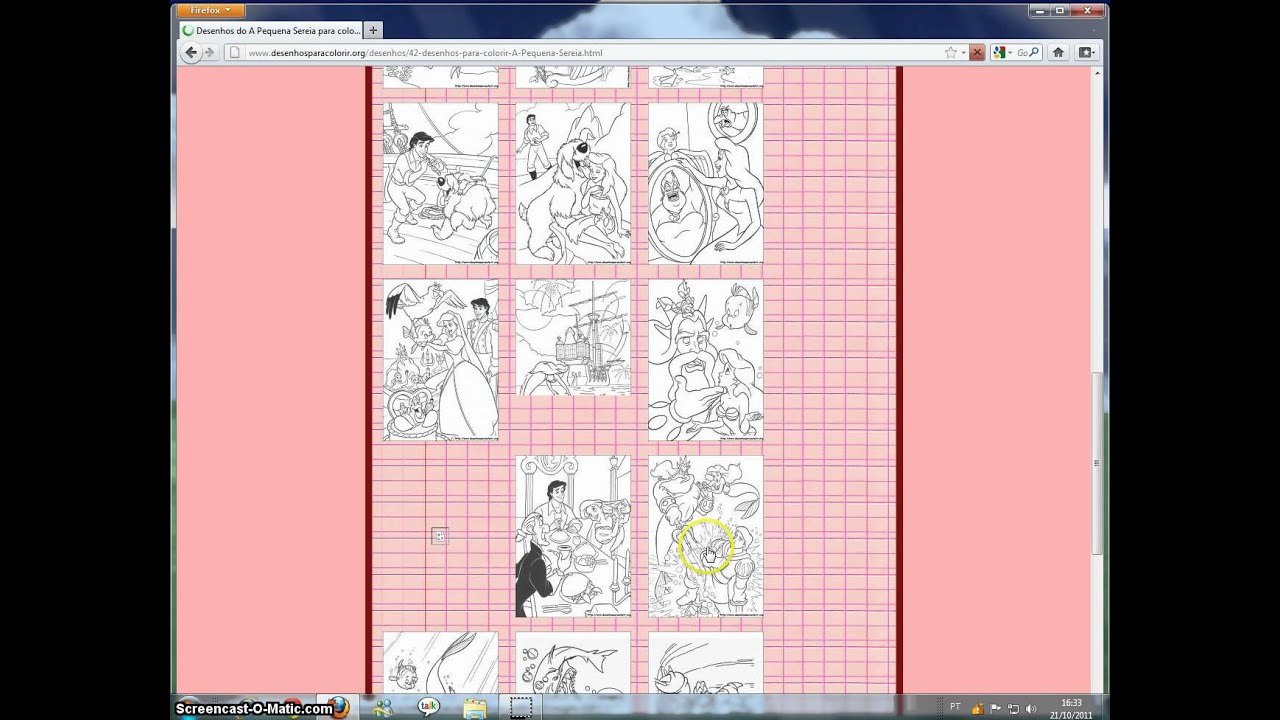
Task: Open the Google search engine selector dropdown
Action: (x=1001, y=52)
